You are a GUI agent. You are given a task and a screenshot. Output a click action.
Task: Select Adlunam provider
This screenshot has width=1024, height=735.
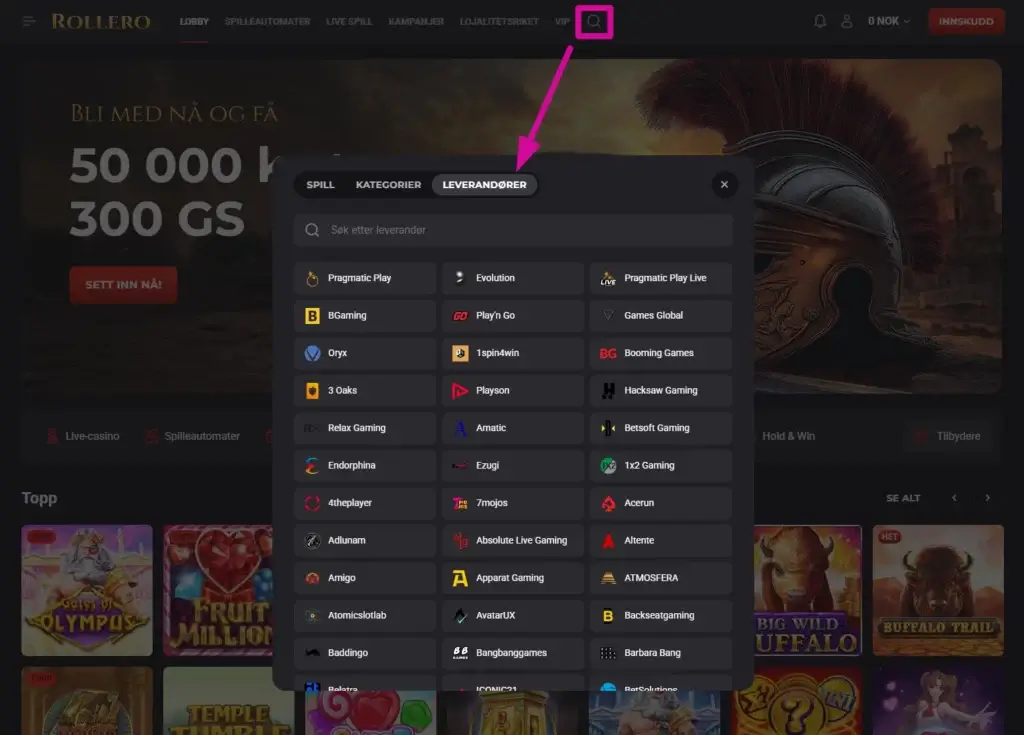coord(365,540)
